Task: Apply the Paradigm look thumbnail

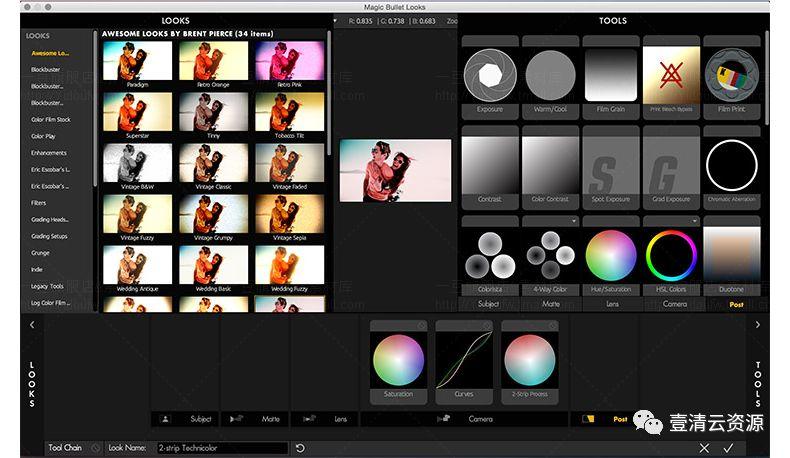Action: (138, 61)
